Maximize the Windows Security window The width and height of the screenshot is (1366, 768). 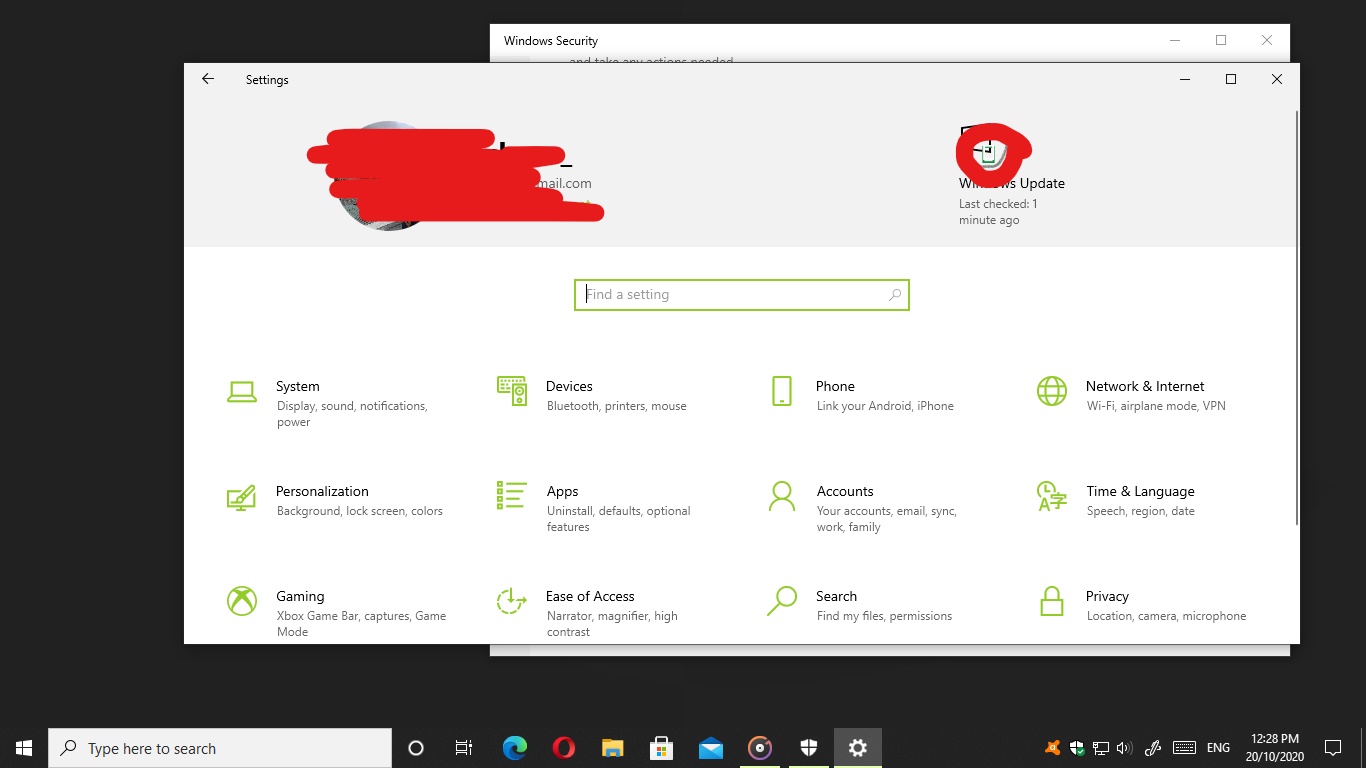[x=1221, y=40]
